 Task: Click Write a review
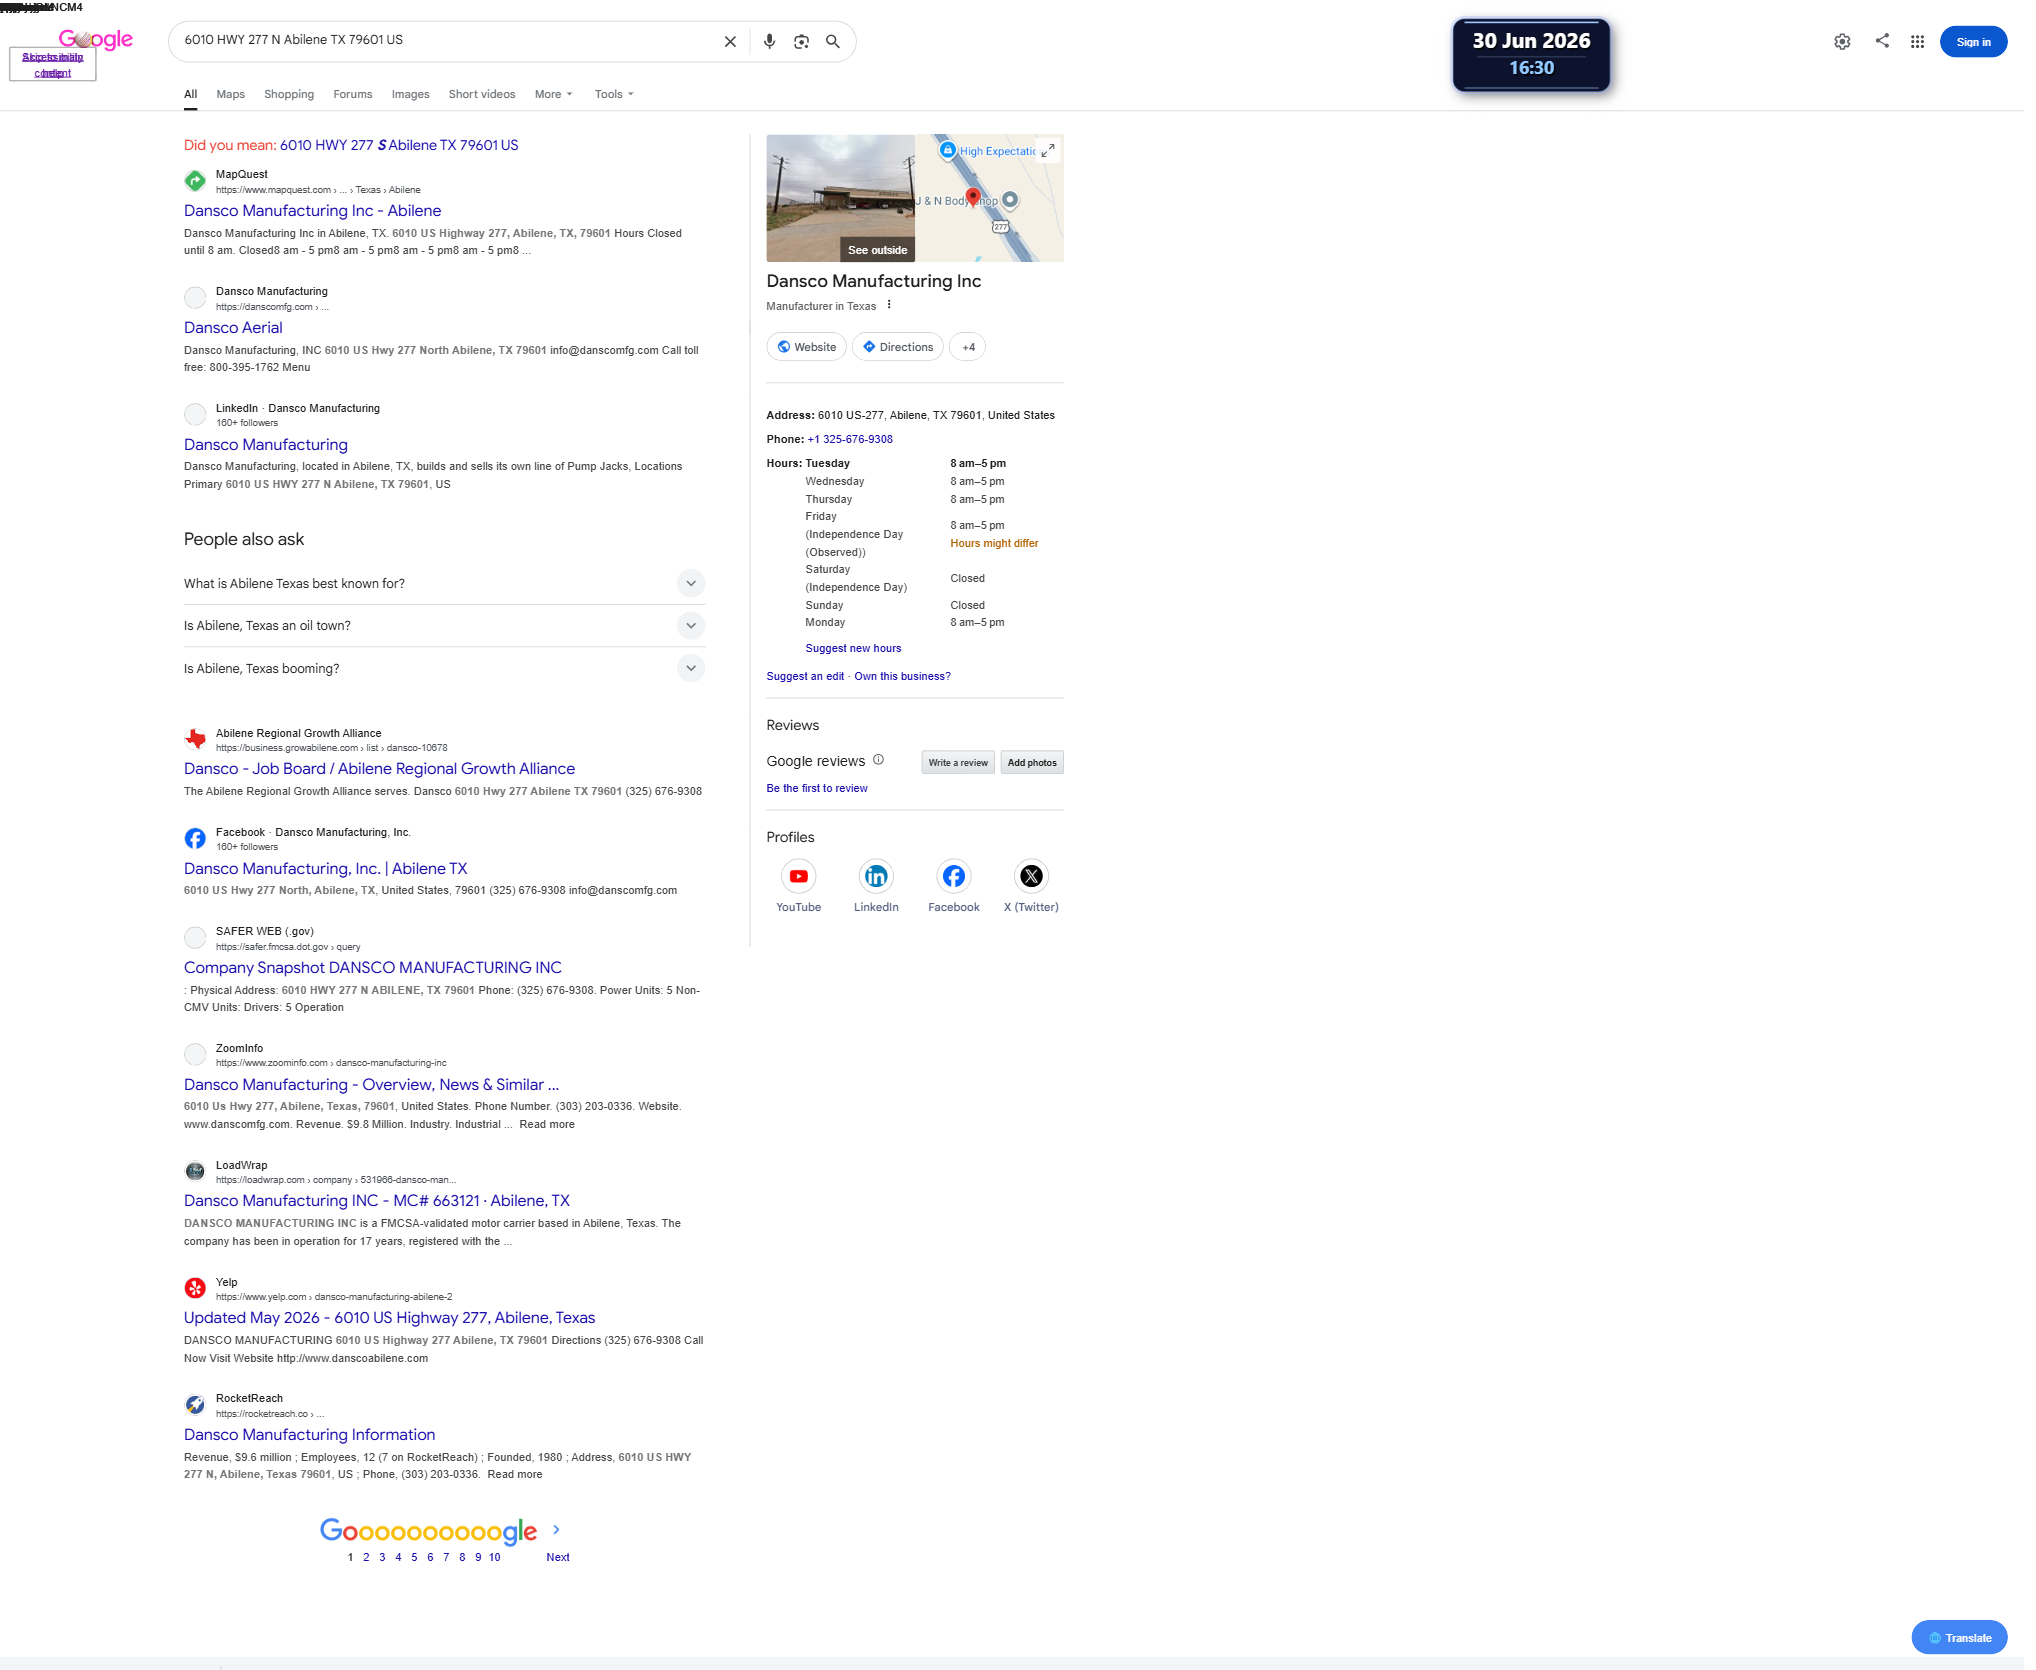pyautogui.click(x=958, y=763)
